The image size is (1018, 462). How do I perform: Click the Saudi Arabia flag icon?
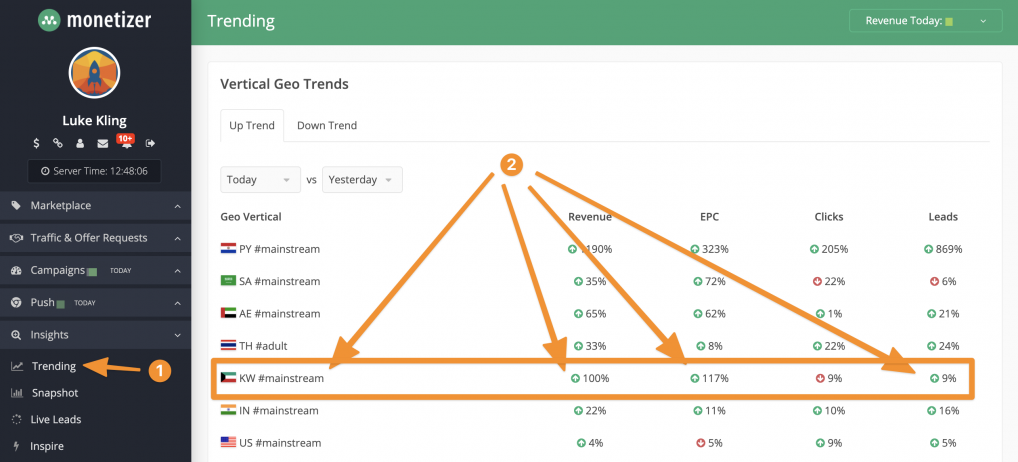[228, 281]
